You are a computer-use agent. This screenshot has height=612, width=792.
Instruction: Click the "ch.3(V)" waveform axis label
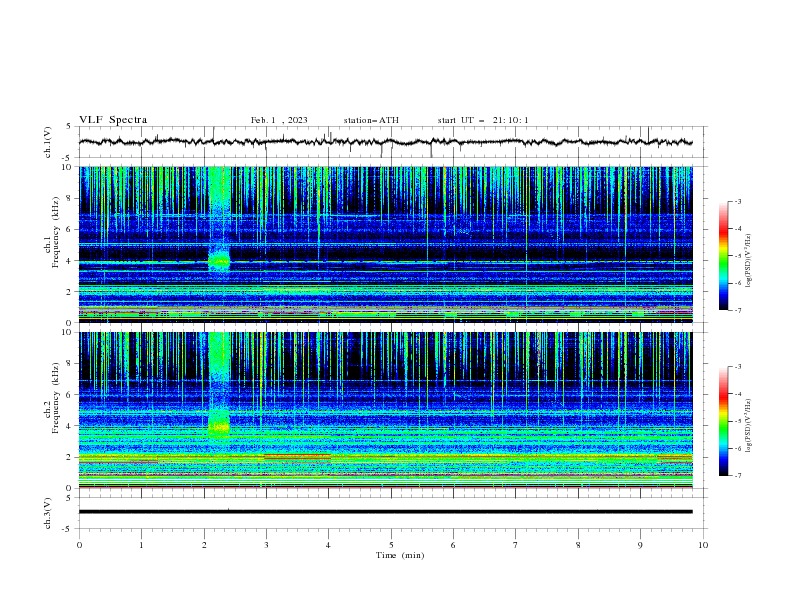point(48,513)
